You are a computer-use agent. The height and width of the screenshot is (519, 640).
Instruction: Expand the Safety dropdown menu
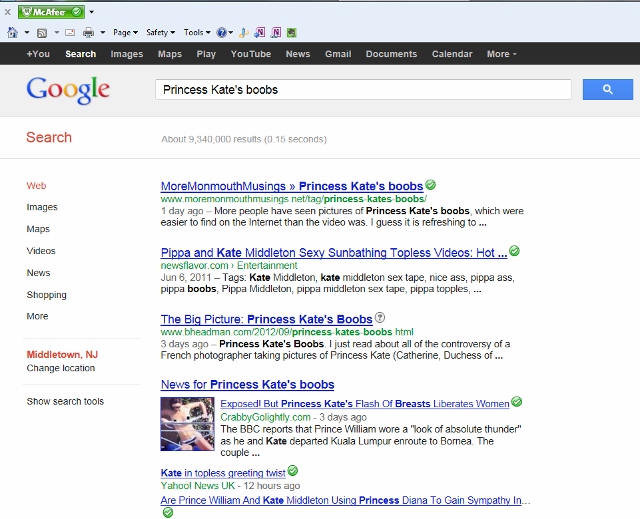(x=160, y=32)
